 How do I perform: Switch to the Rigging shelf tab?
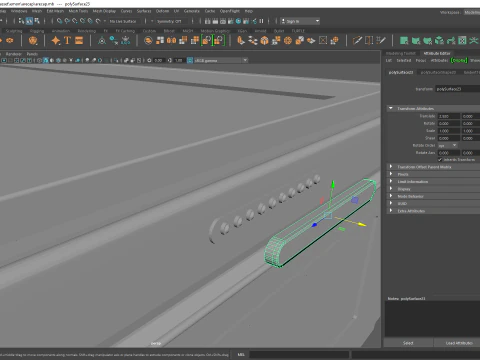[x=37, y=31]
